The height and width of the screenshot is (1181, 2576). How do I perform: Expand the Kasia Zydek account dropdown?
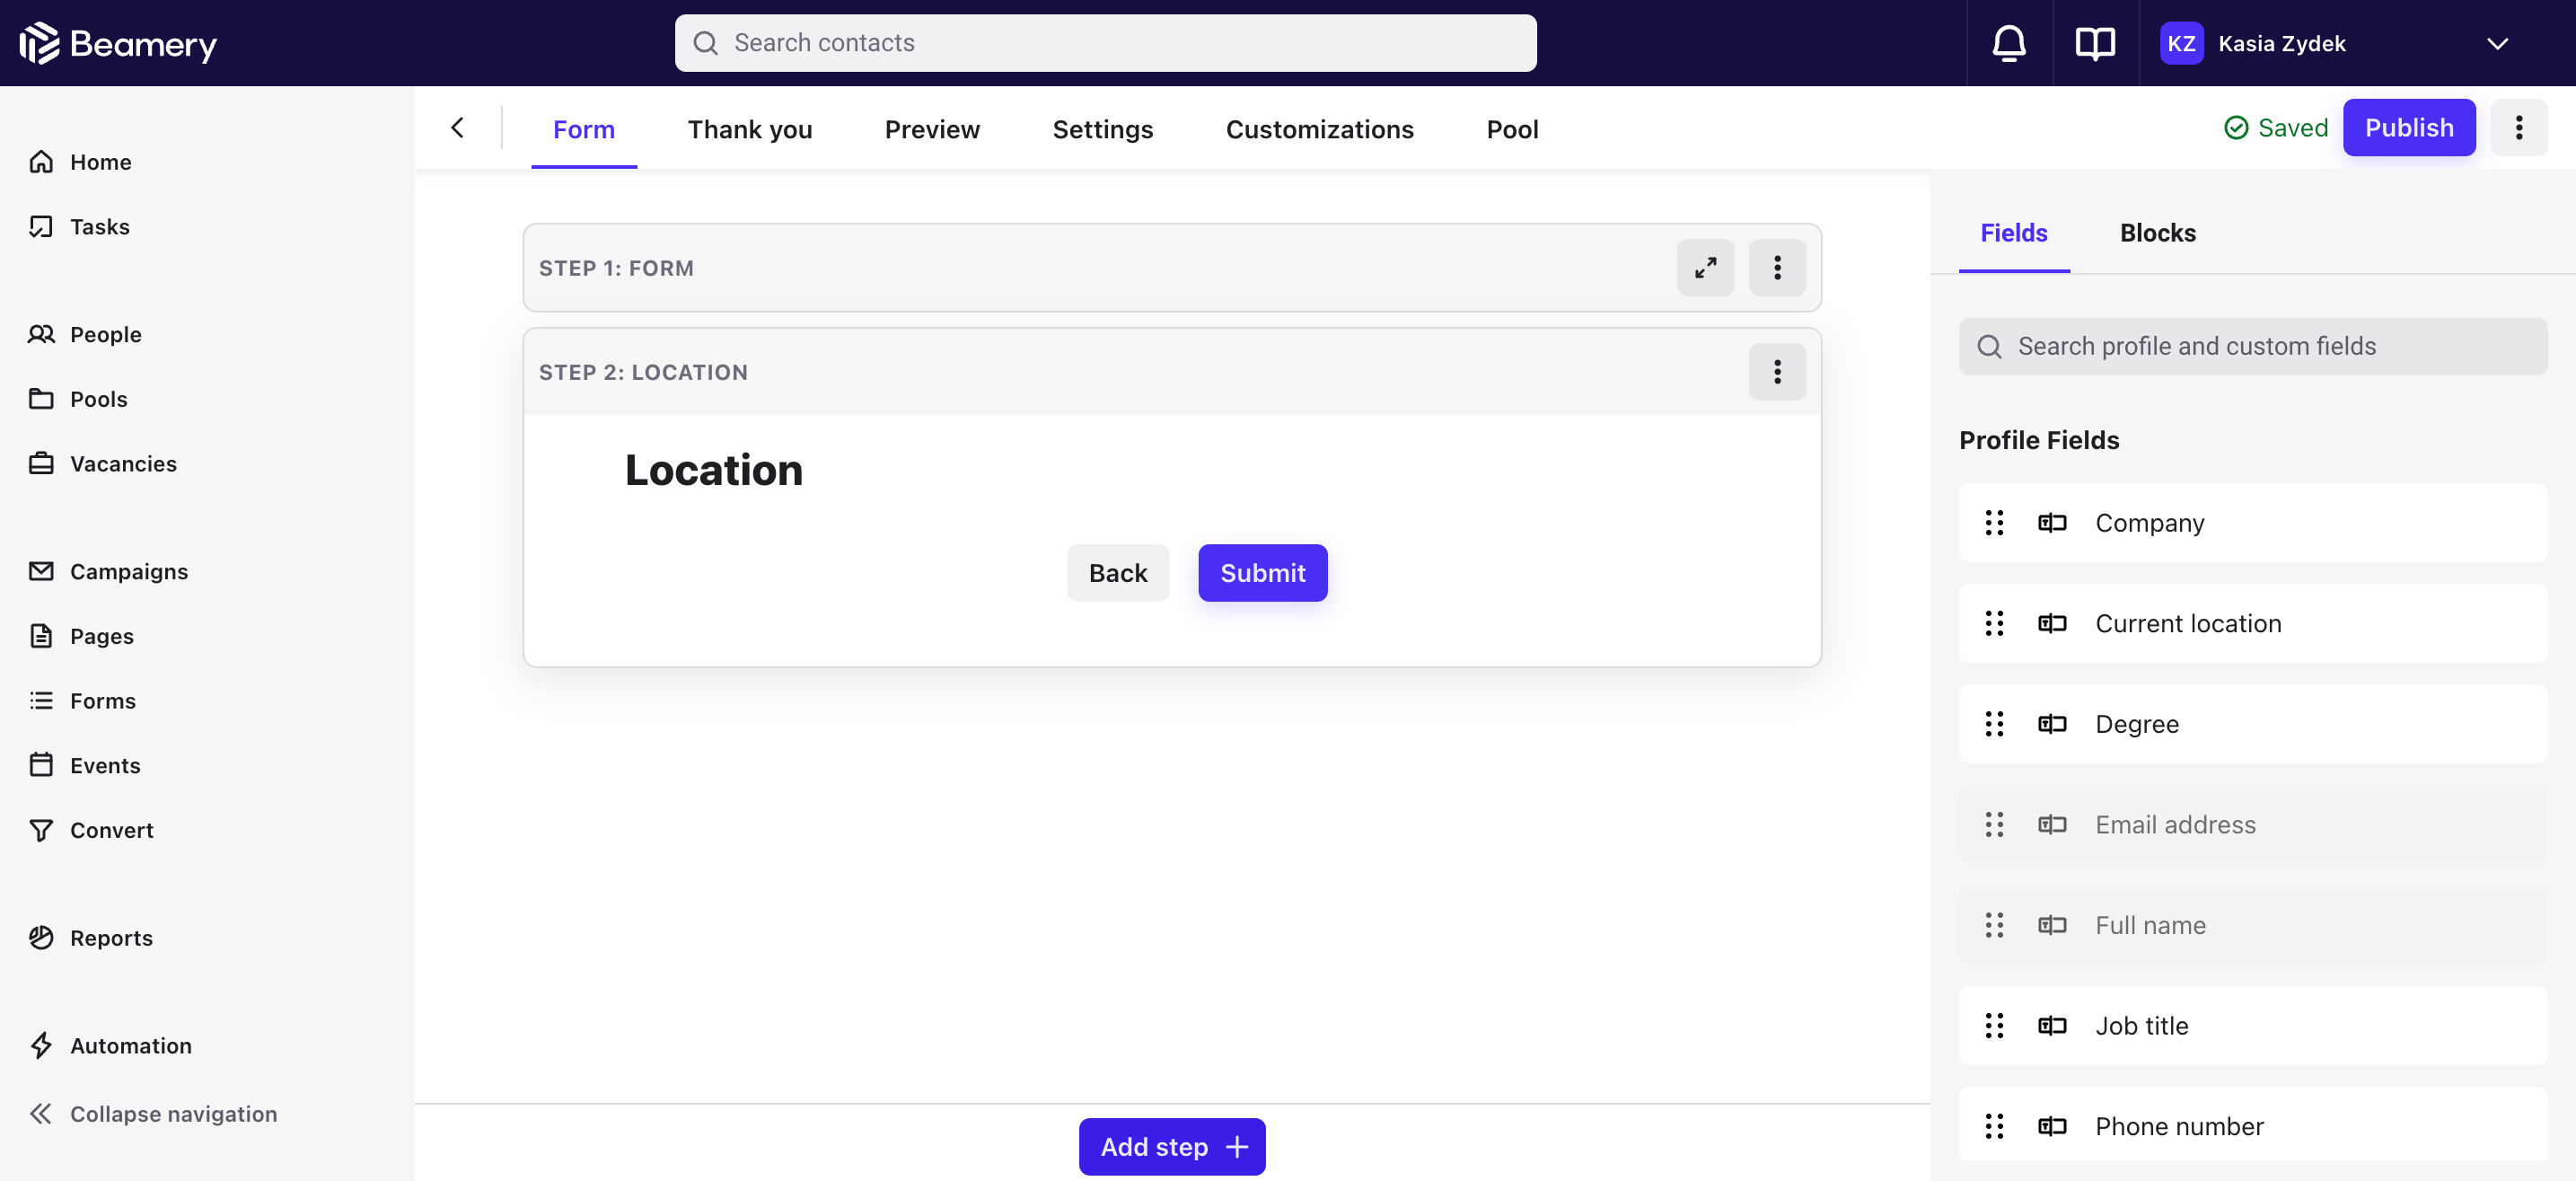click(2497, 43)
